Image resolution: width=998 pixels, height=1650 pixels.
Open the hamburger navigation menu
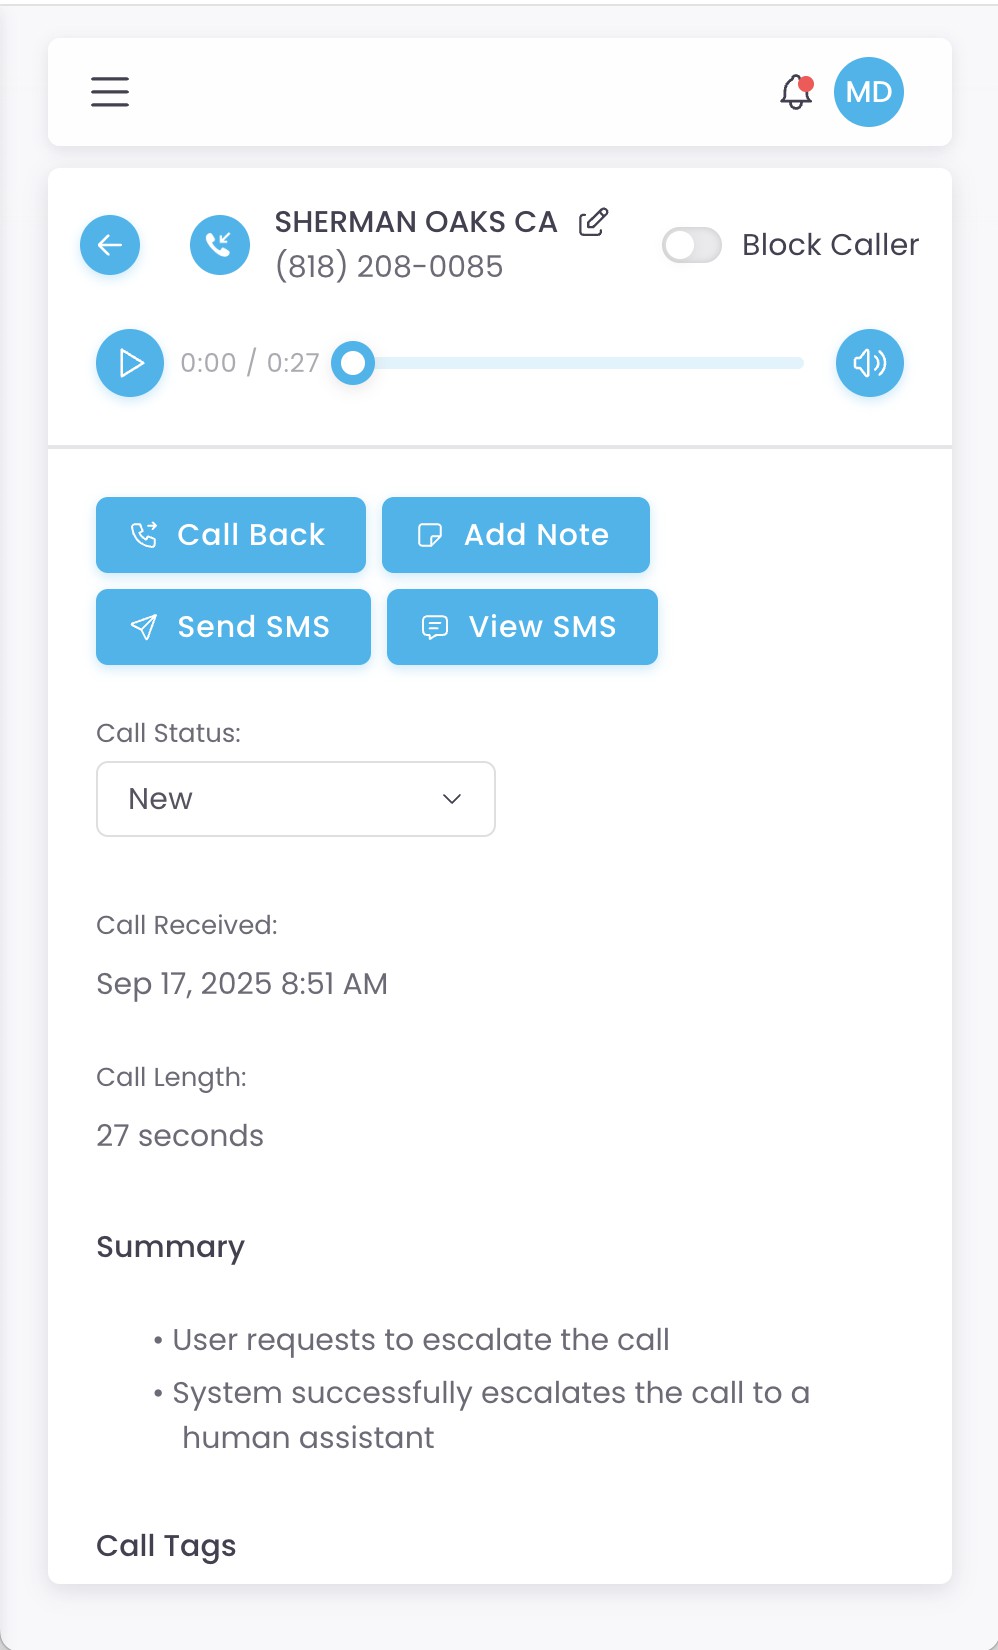tap(110, 92)
